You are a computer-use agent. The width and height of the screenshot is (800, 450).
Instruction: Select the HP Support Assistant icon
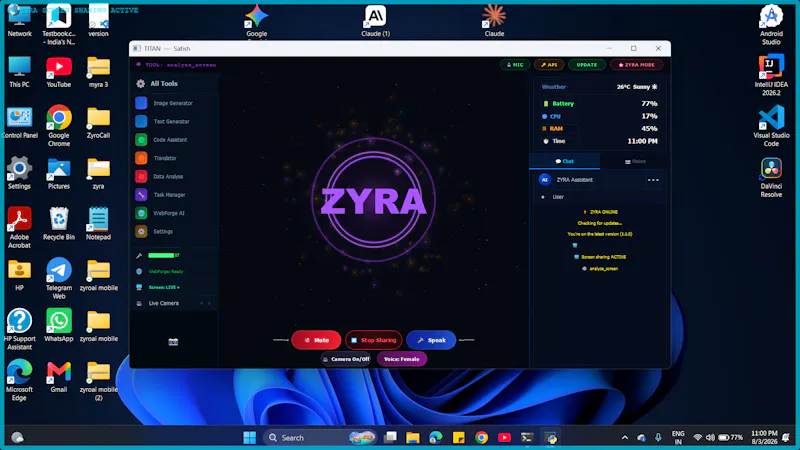[19, 329]
